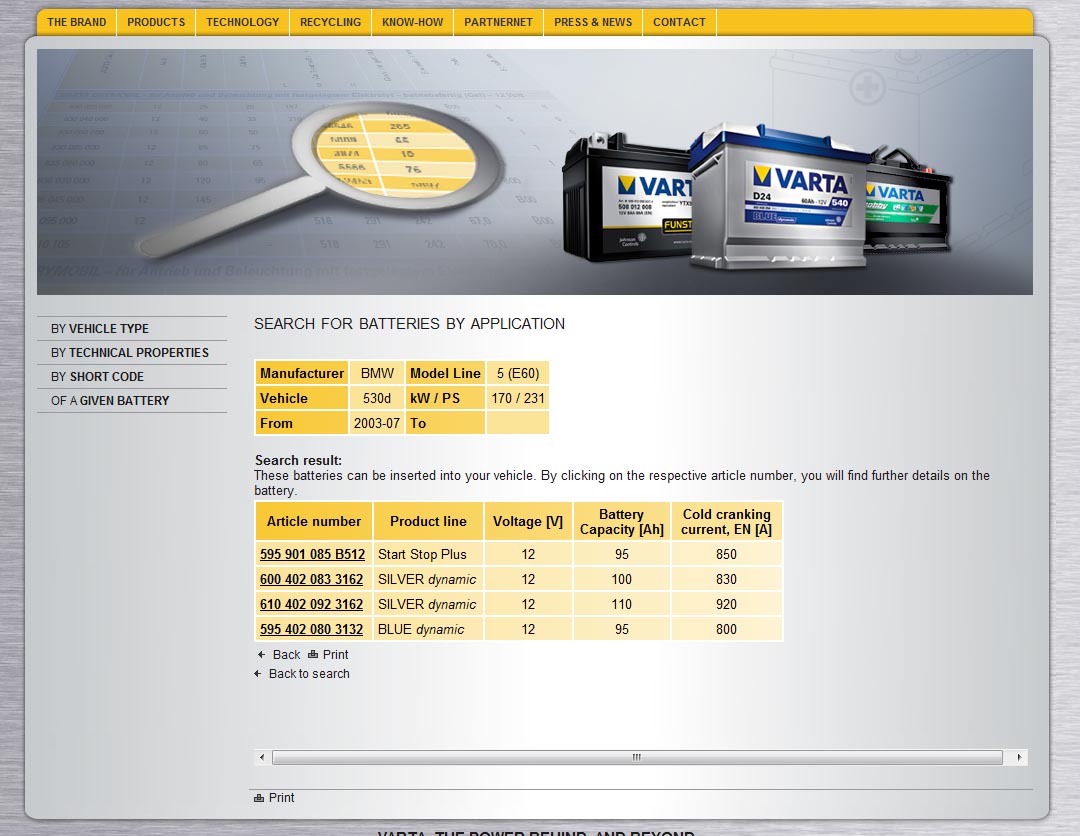The height and width of the screenshot is (836, 1080).
Task: Open PRESS & NEWS menu
Action: (593, 22)
